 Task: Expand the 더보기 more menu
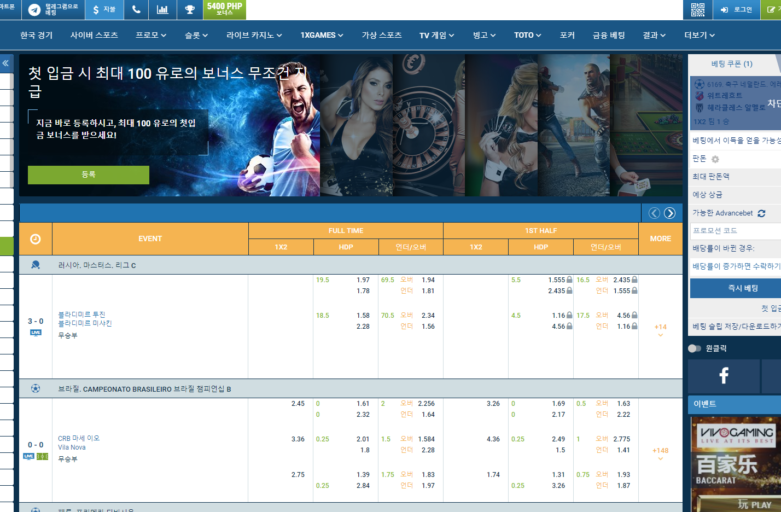(699, 35)
